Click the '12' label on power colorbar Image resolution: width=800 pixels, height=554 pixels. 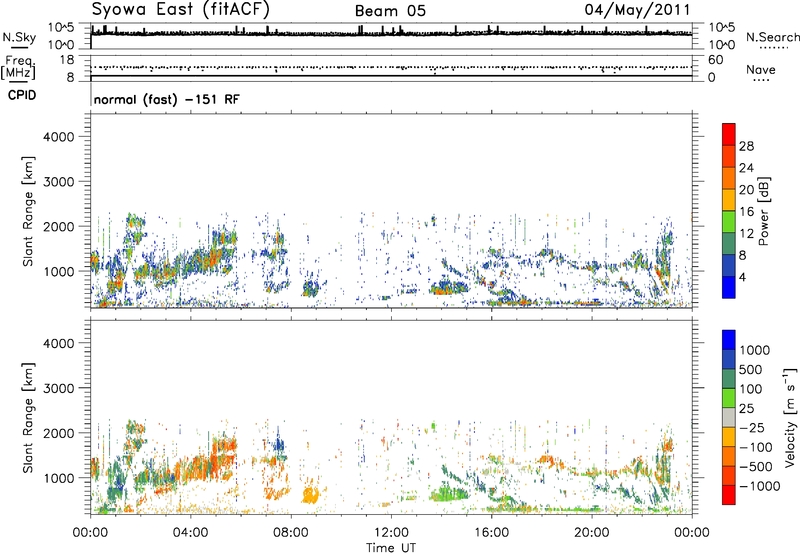[746, 233]
